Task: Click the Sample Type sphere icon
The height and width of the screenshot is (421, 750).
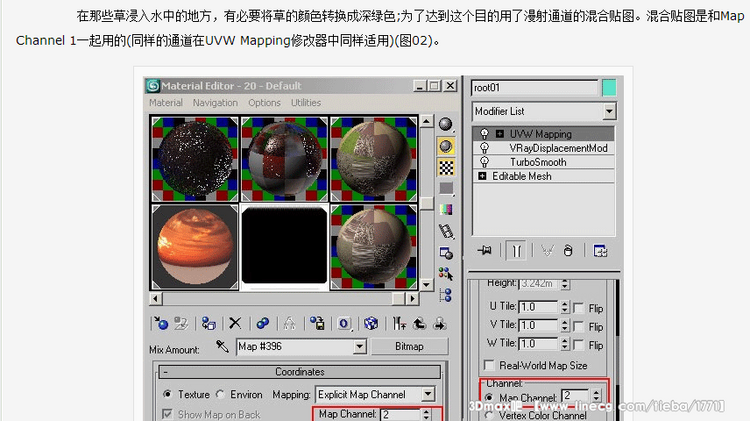Action: (446, 124)
